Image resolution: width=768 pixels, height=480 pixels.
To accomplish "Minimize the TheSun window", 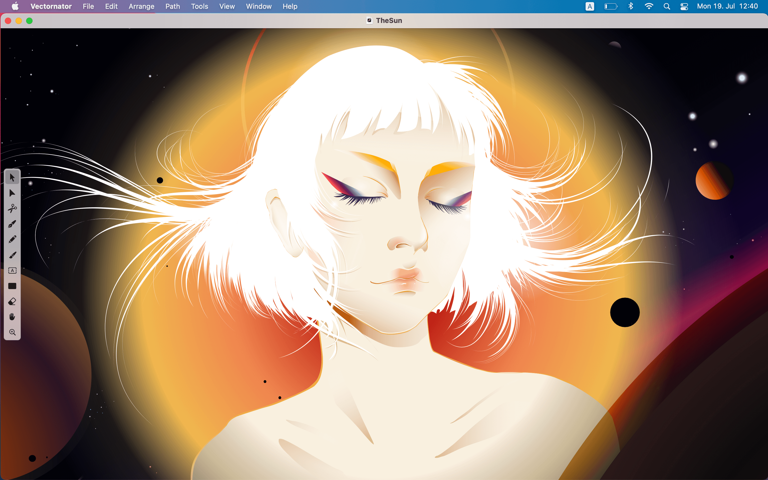I will point(19,21).
